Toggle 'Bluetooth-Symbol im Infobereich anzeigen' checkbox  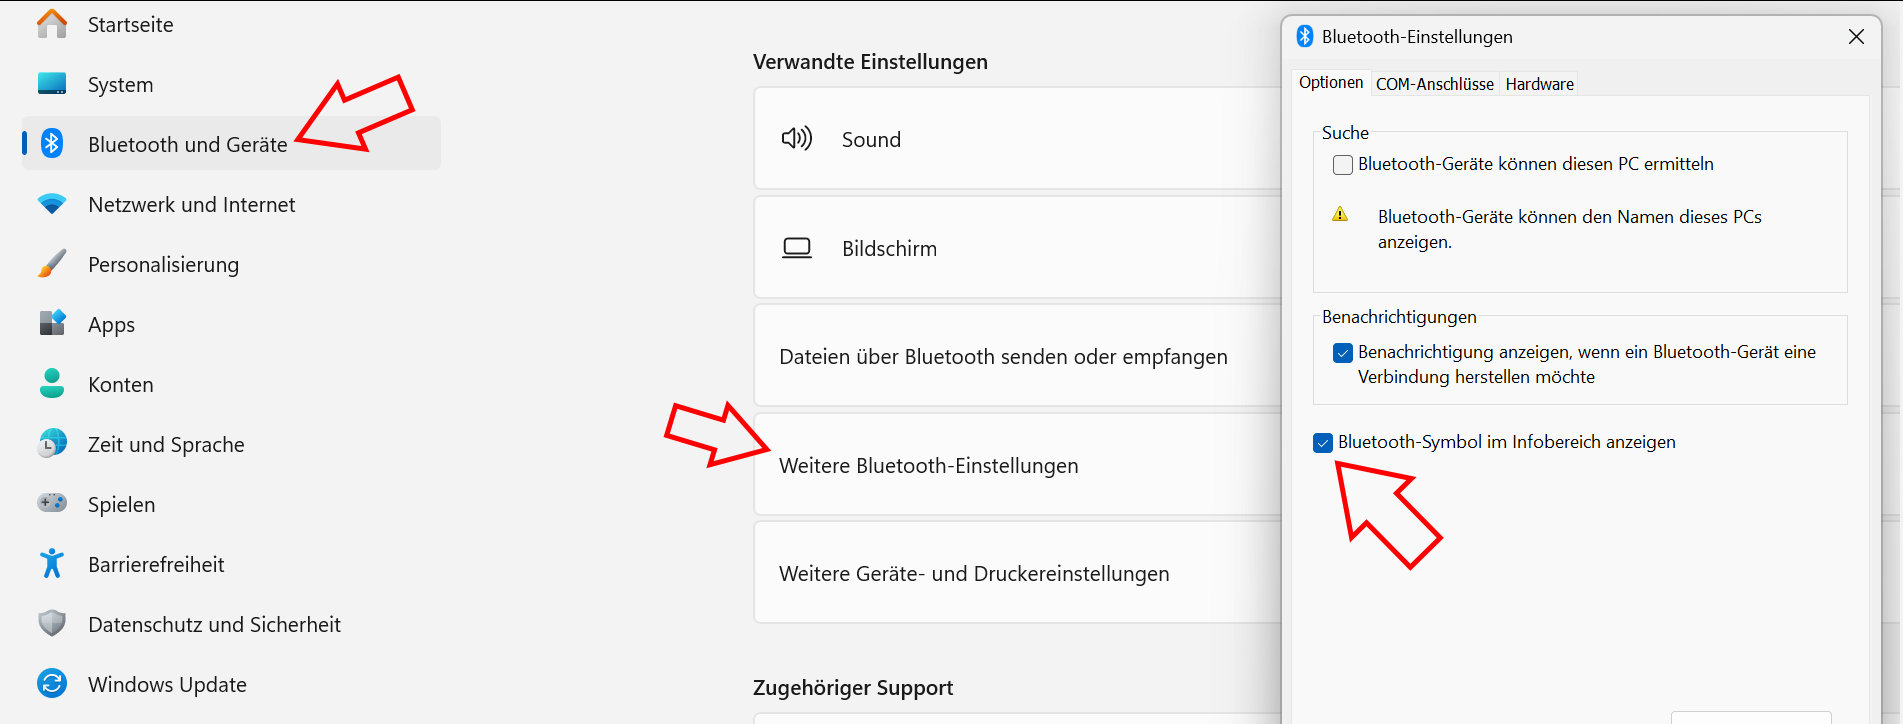pyautogui.click(x=1323, y=443)
